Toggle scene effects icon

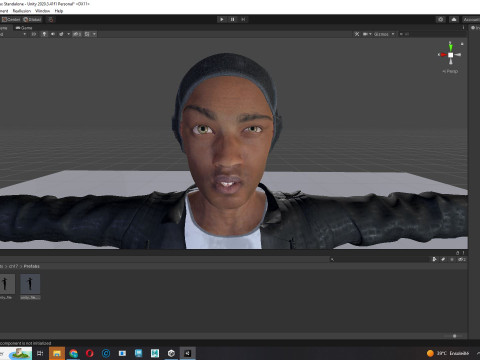61,34
